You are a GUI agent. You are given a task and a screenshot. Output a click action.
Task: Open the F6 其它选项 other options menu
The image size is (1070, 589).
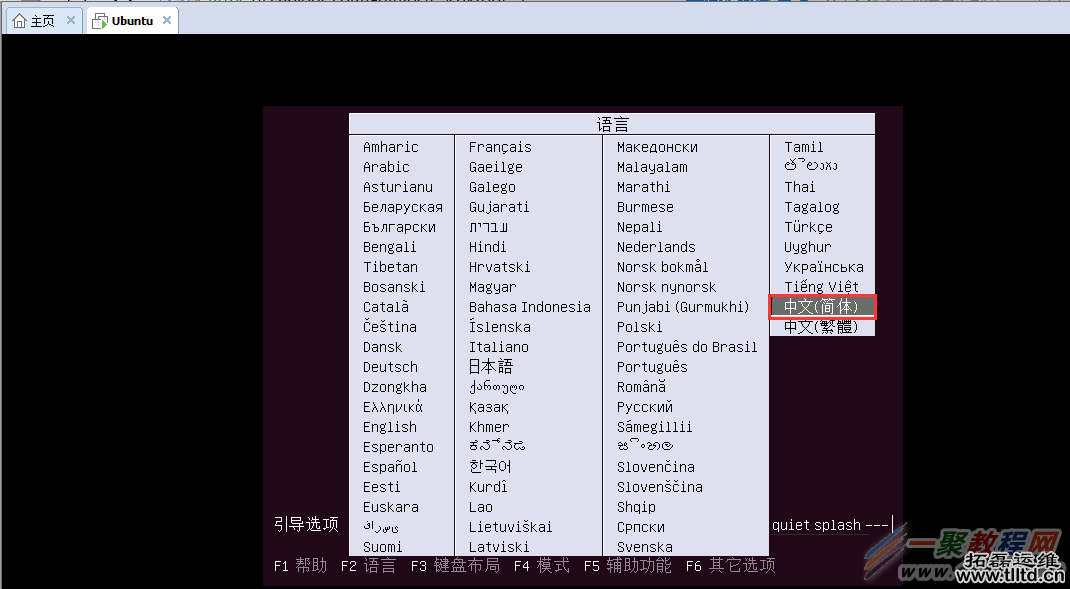[729, 565]
